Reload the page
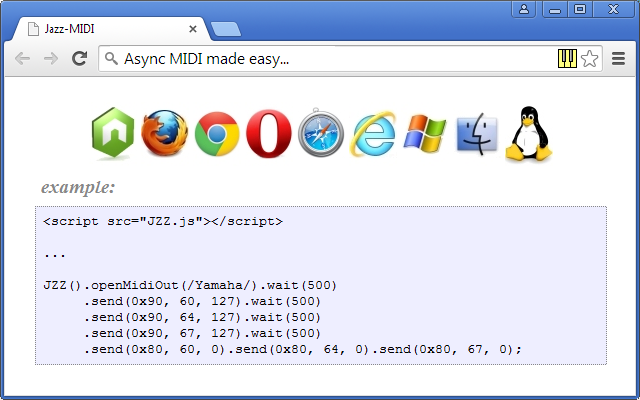 (x=80, y=59)
